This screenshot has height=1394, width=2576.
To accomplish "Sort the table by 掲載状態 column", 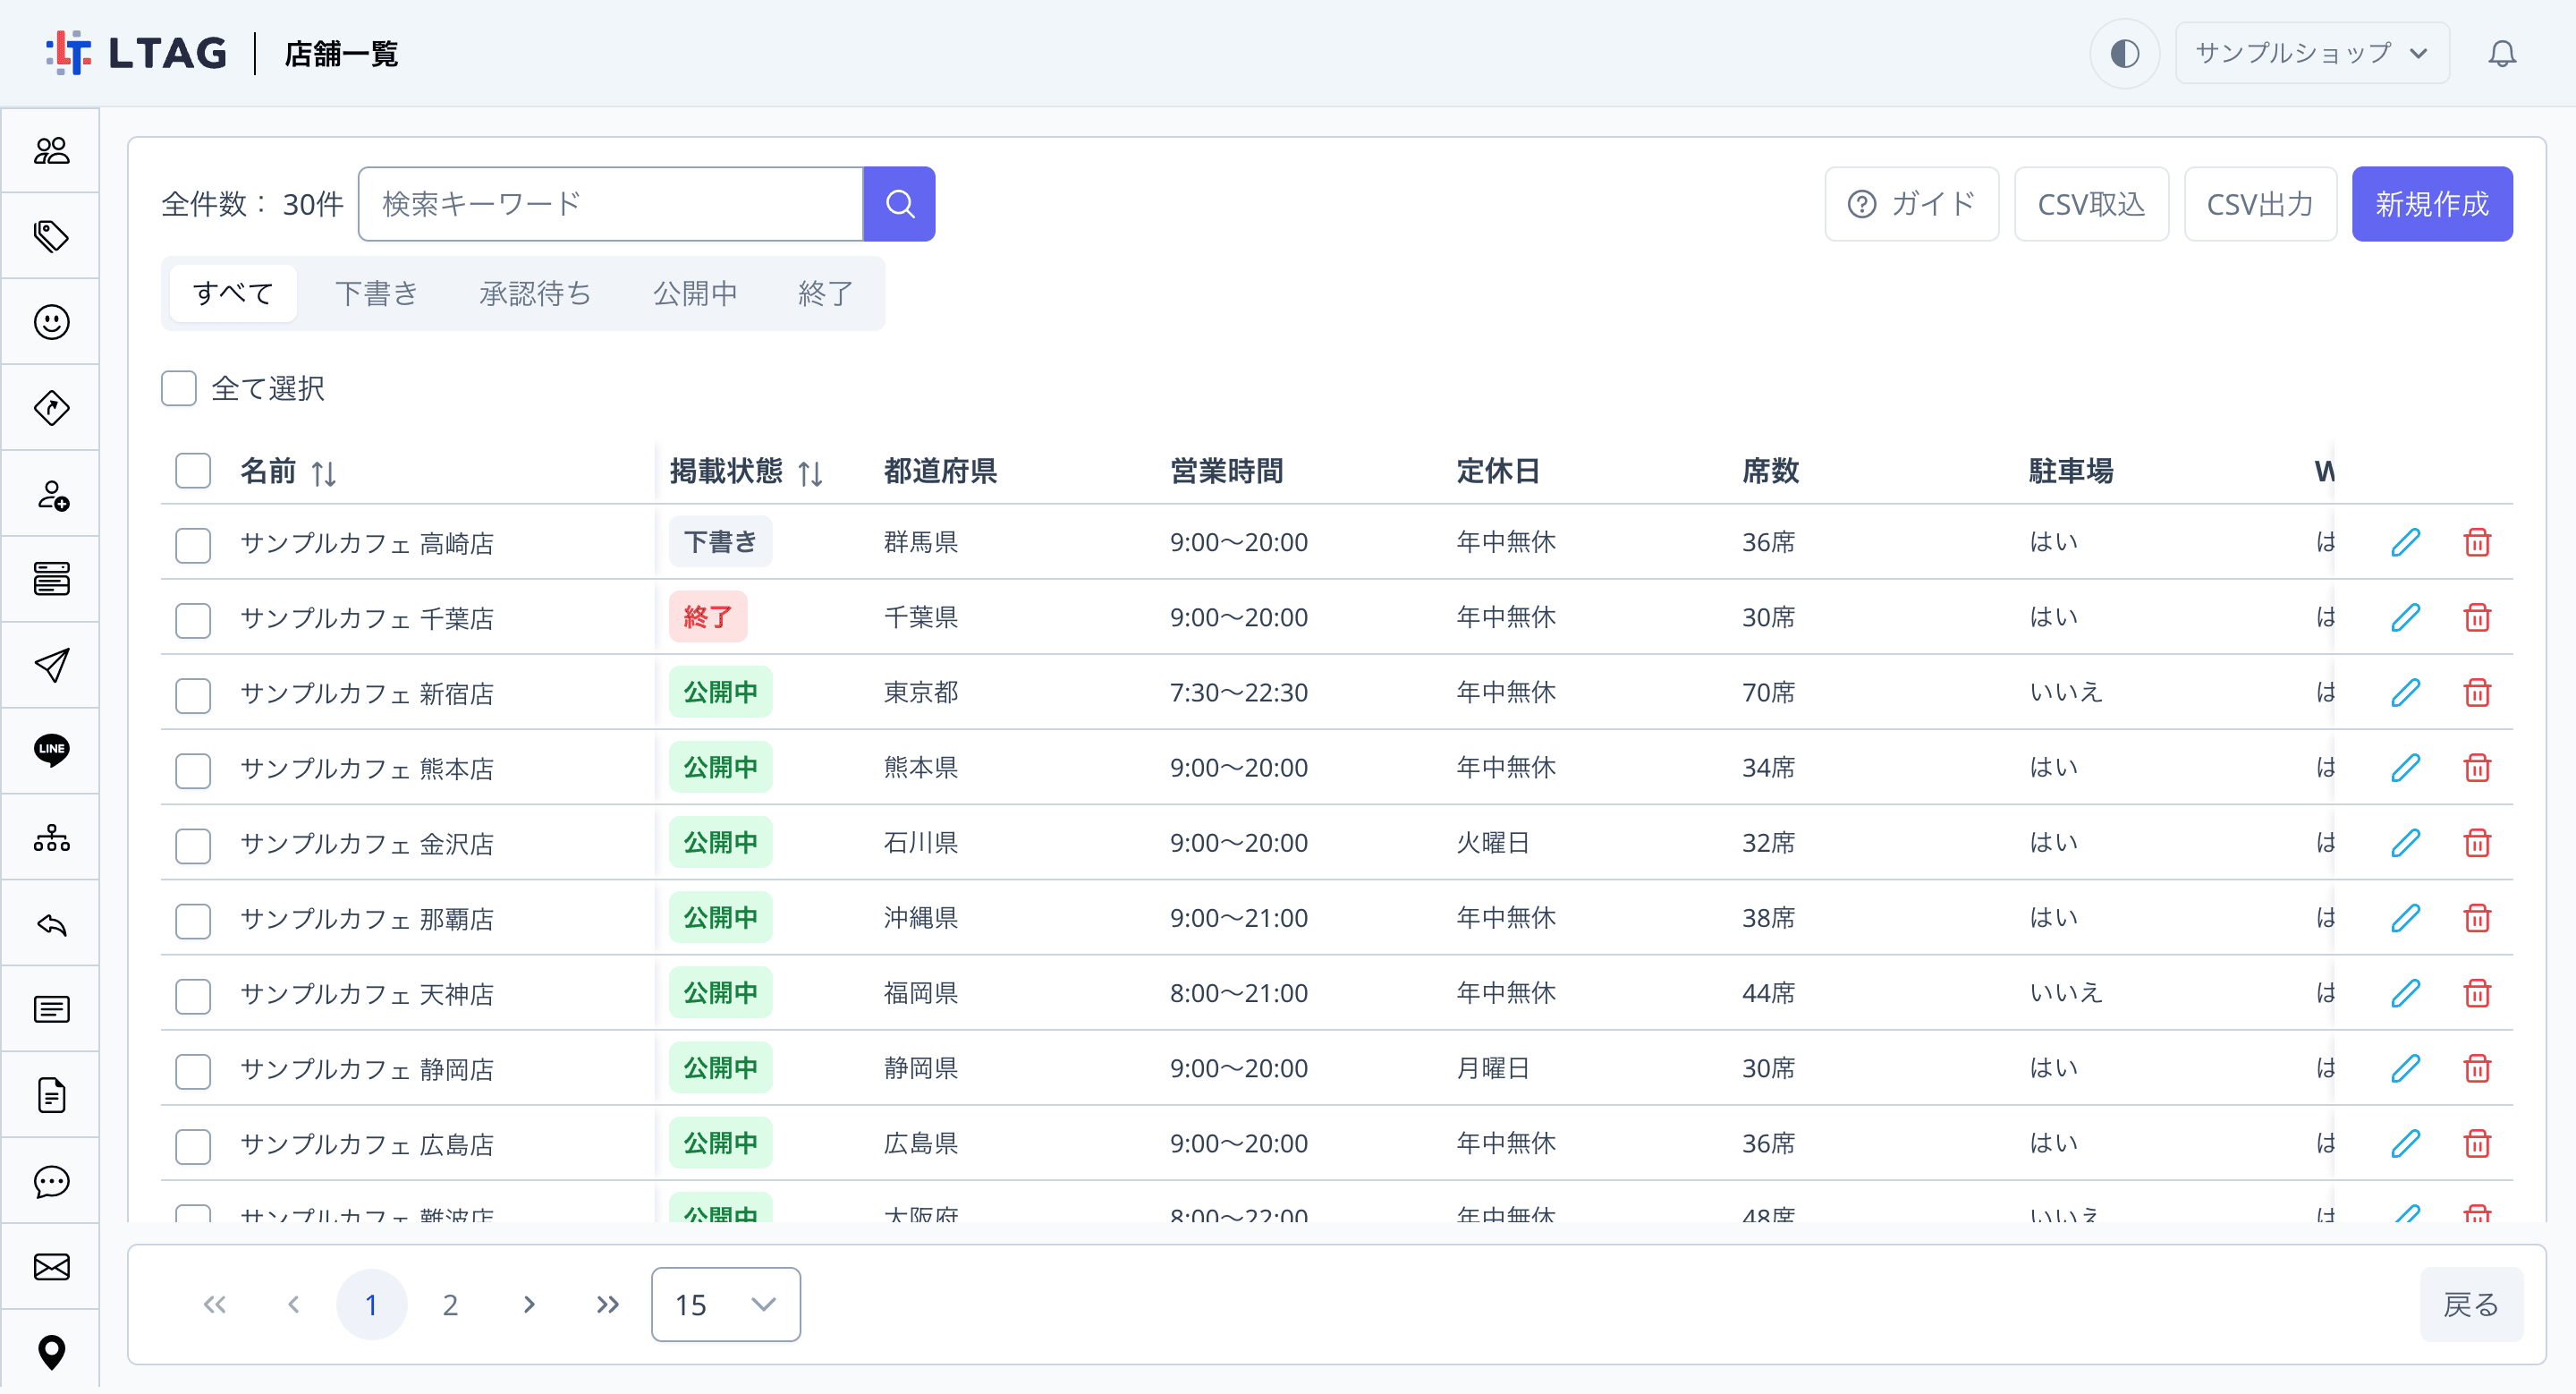I will point(810,473).
